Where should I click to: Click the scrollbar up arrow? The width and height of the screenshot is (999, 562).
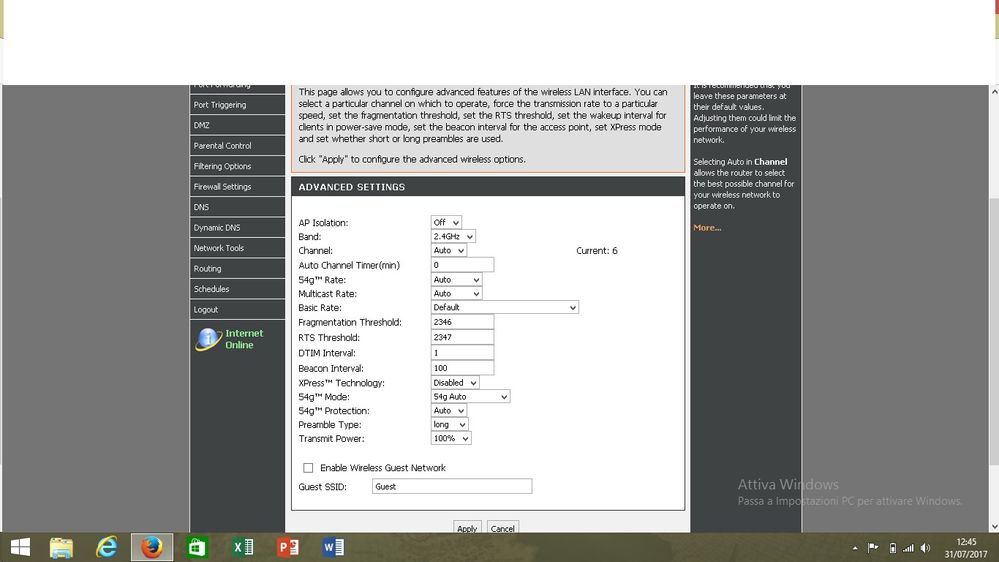coord(994,91)
